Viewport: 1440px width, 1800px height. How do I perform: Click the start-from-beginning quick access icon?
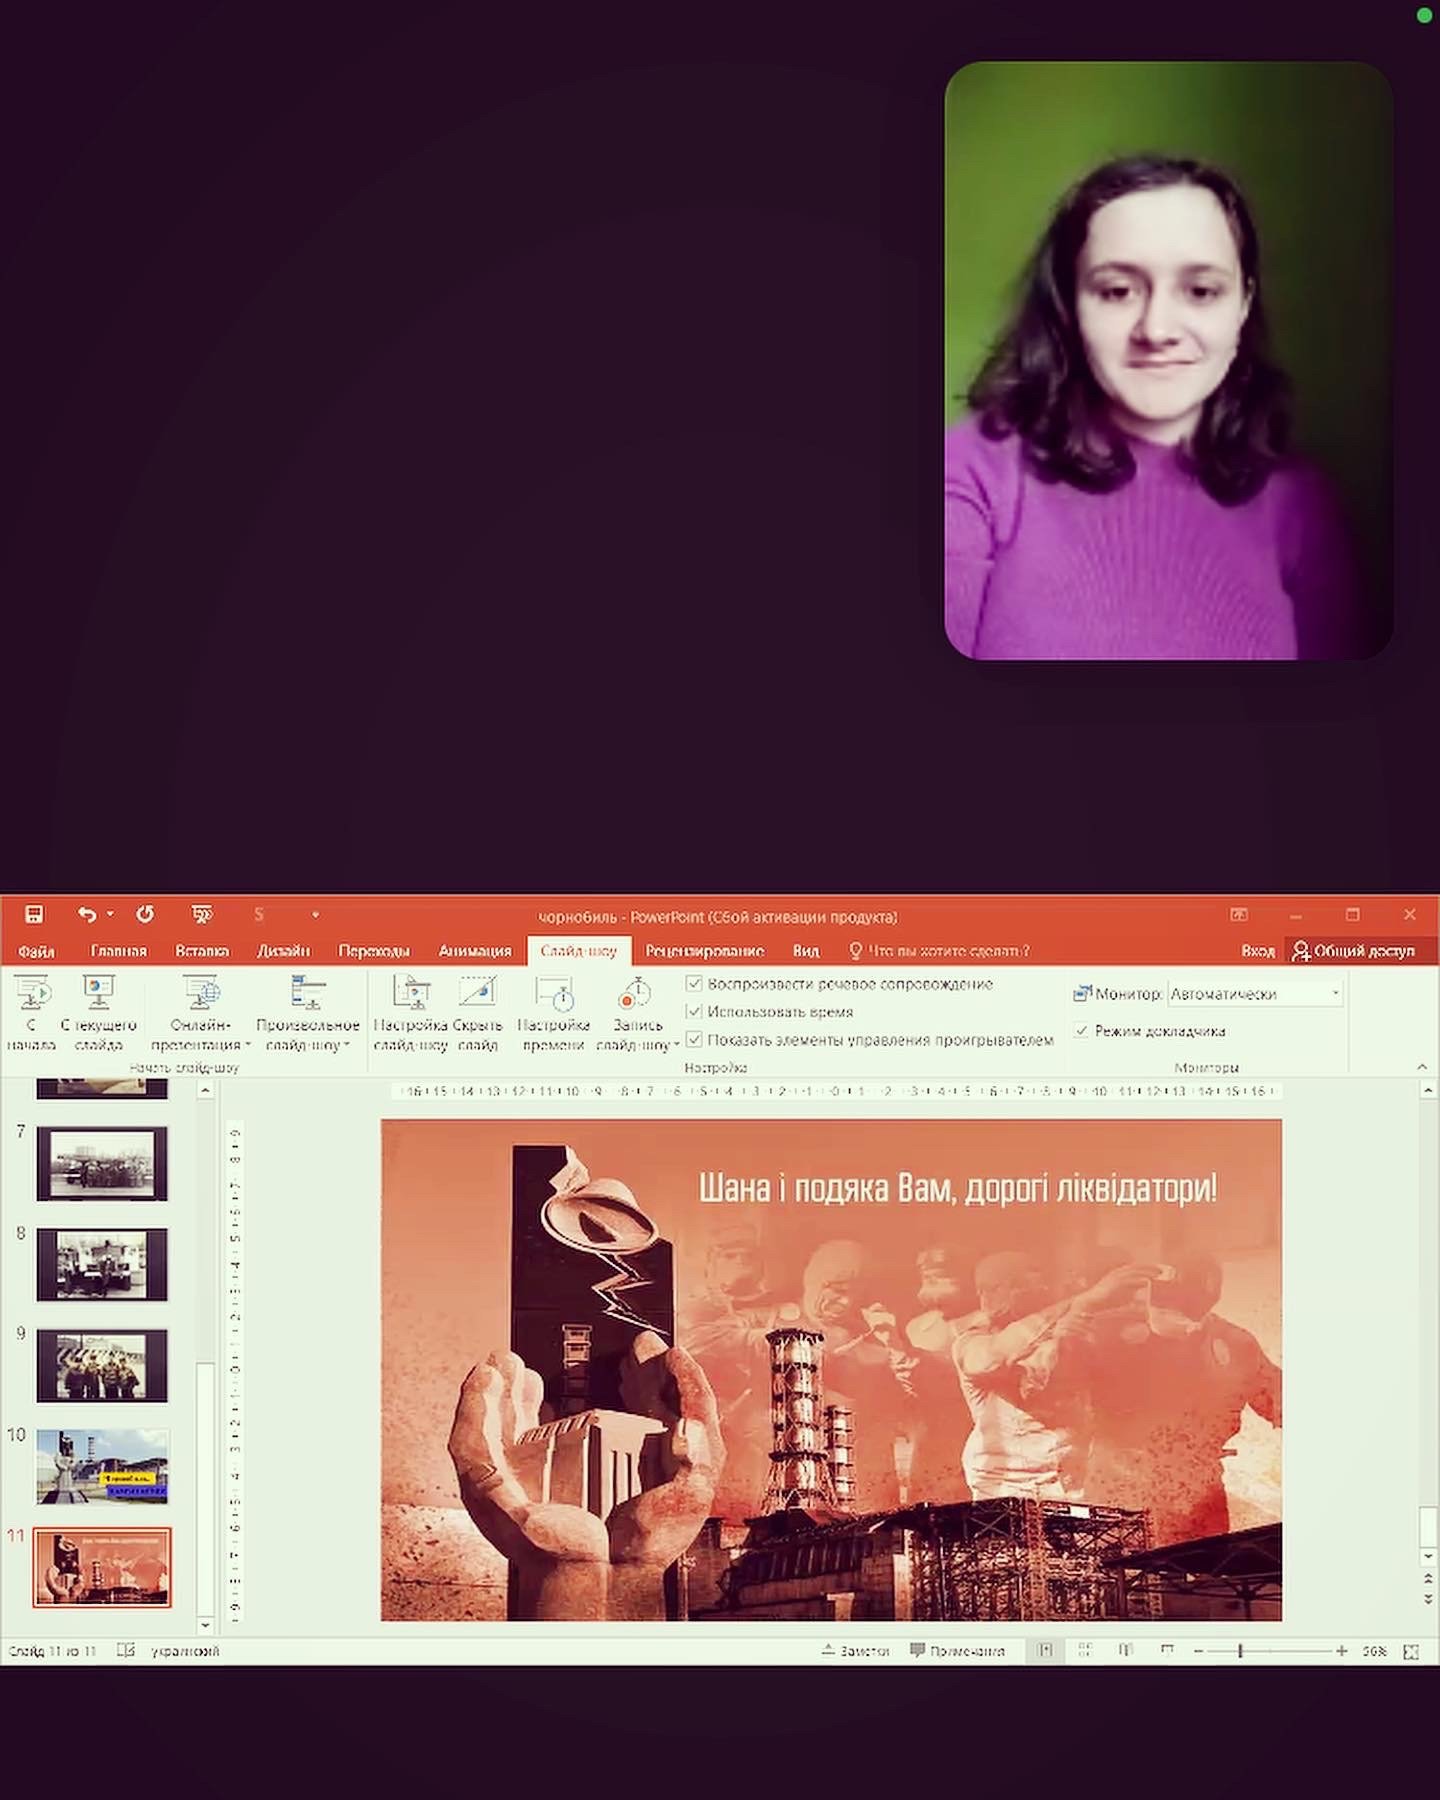[x=201, y=914]
